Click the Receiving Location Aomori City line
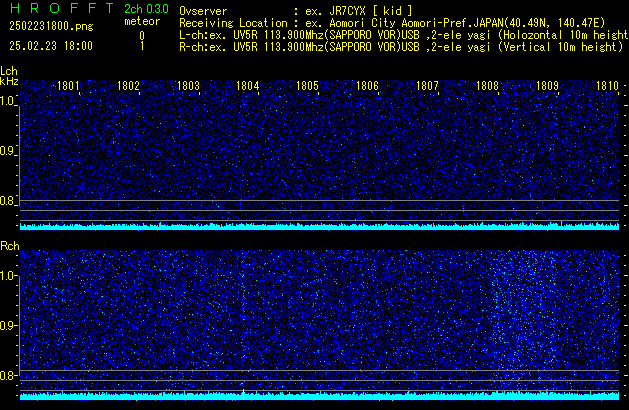Screen dimensions: 629x410 pos(392,23)
